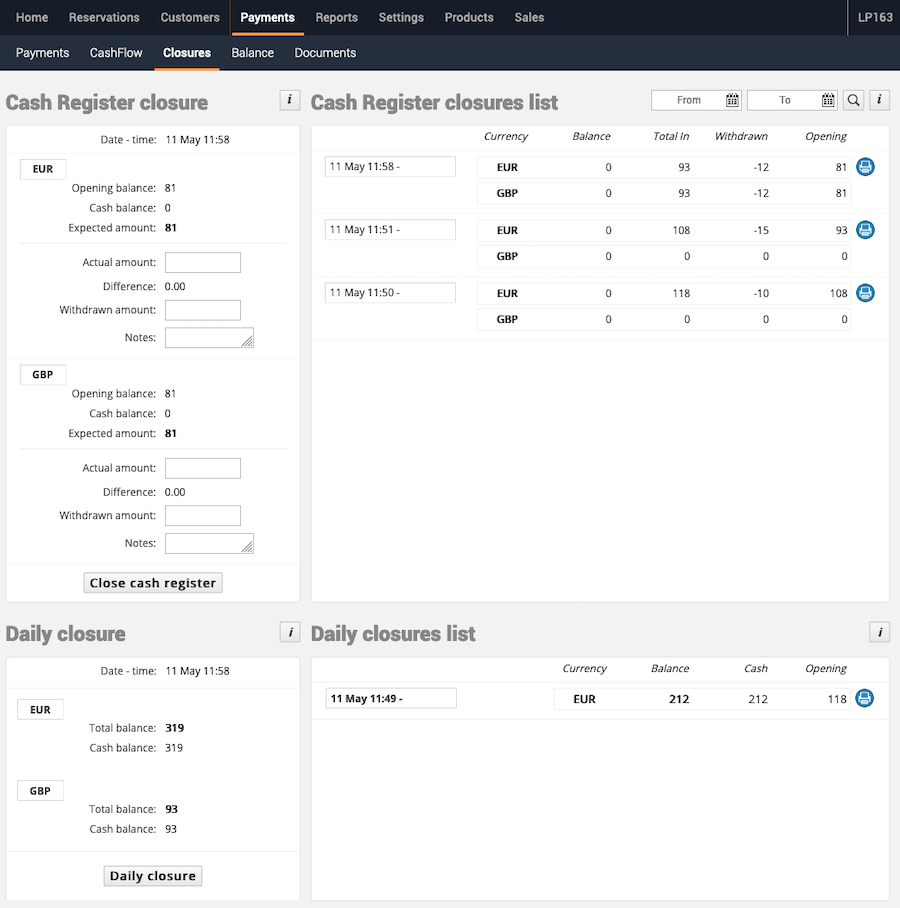Switch to the Payments sub-tab
The width and height of the screenshot is (900, 908).
click(42, 53)
